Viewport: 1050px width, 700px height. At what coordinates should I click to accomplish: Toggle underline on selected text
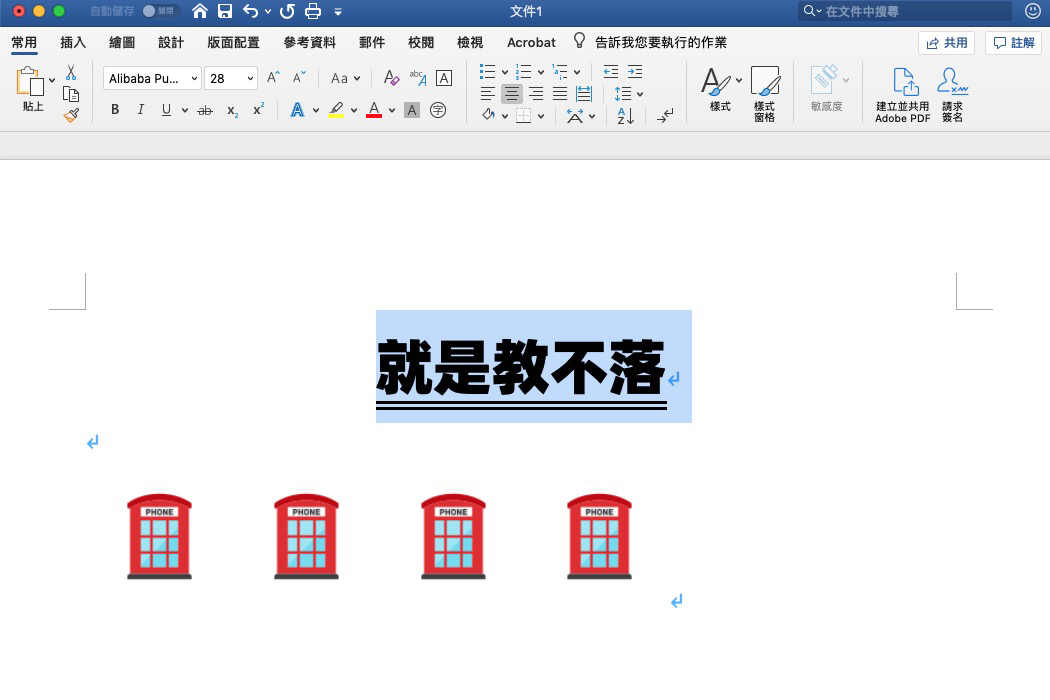pyautogui.click(x=165, y=109)
